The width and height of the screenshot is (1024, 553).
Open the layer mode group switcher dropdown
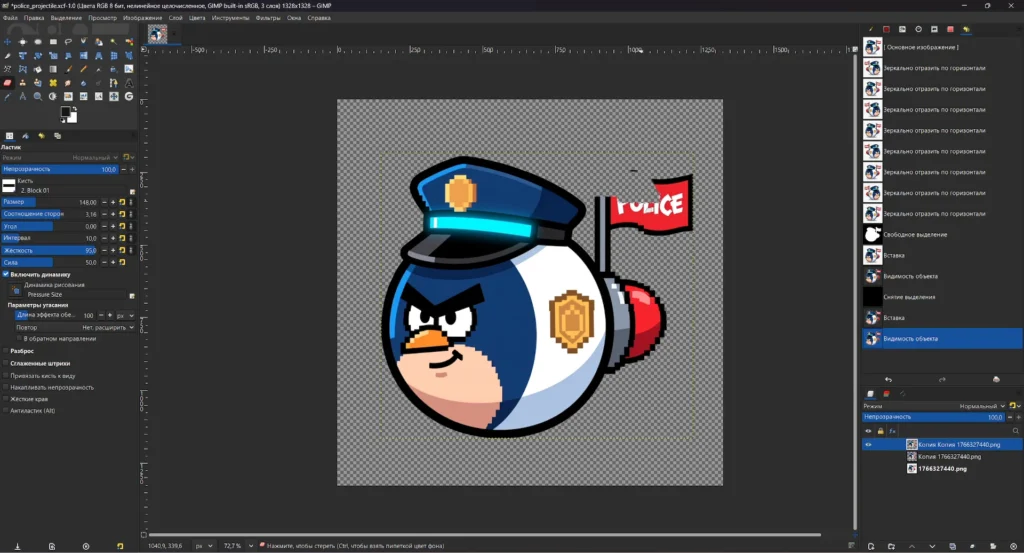[x=1014, y=406]
